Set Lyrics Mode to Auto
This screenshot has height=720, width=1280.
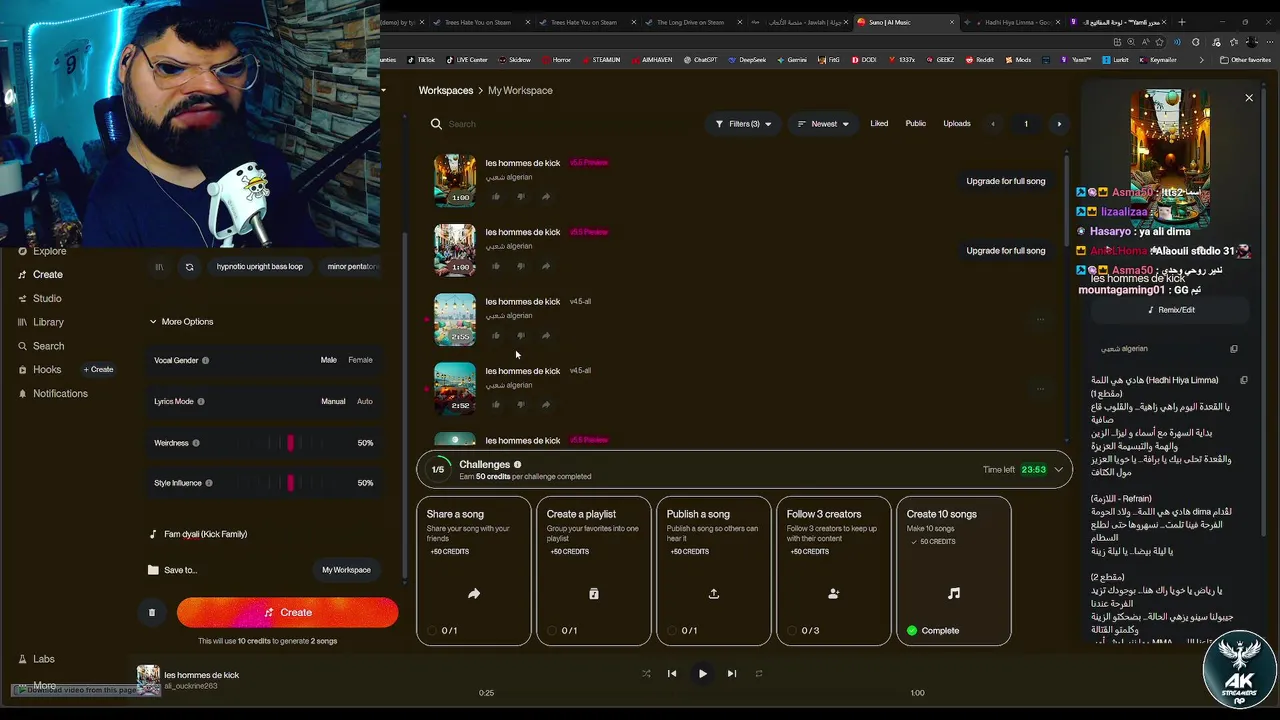coord(365,402)
